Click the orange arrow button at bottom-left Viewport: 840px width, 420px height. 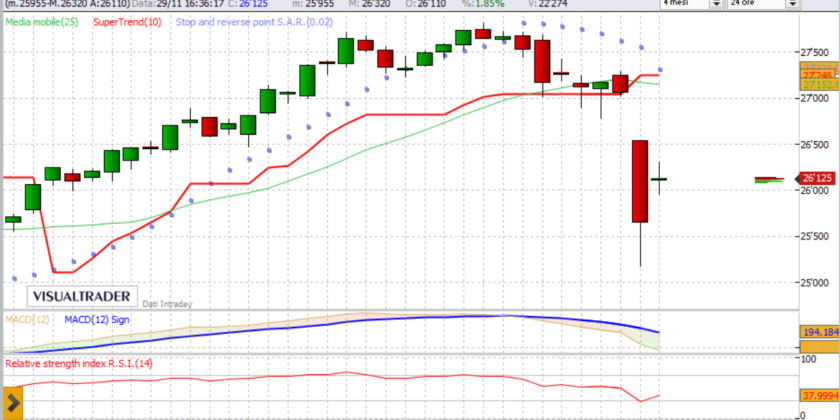11,401
